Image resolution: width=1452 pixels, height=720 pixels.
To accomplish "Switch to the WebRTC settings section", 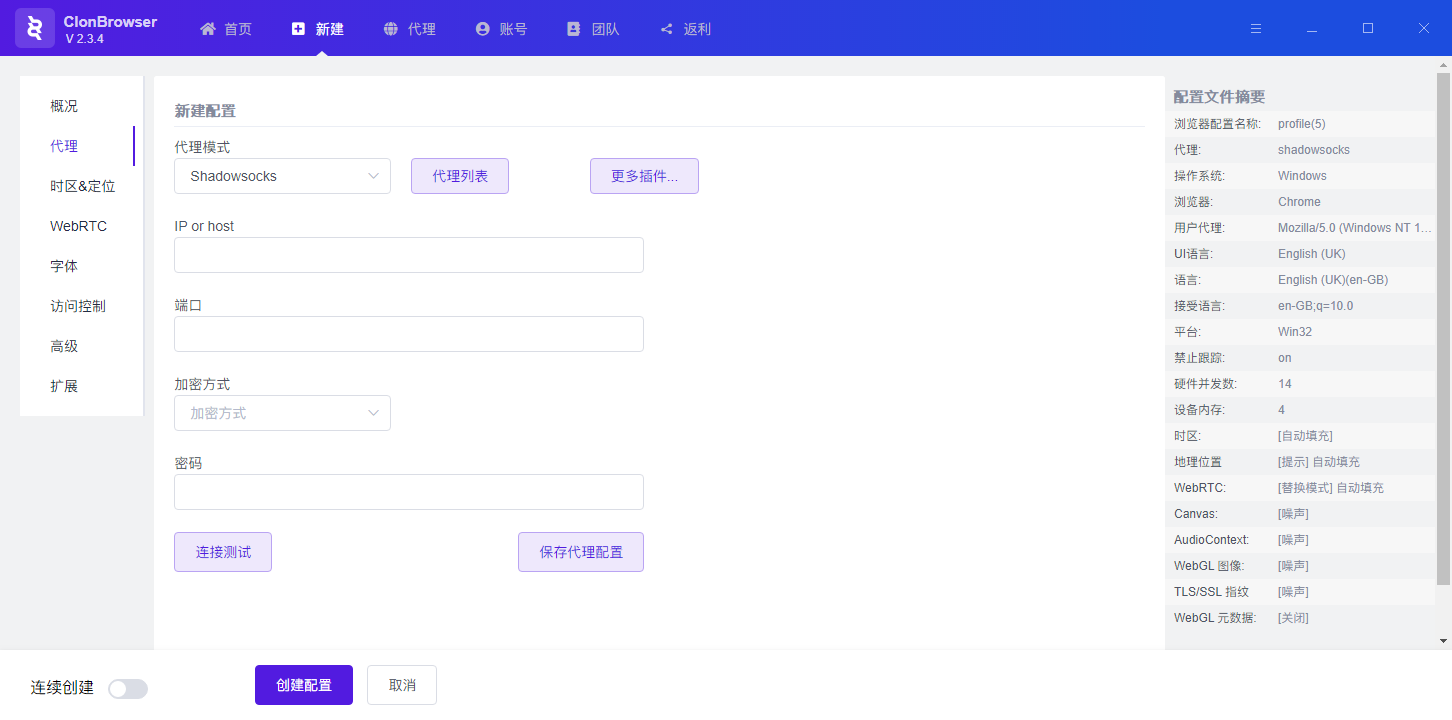I will pyautogui.click(x=78, y=225).
